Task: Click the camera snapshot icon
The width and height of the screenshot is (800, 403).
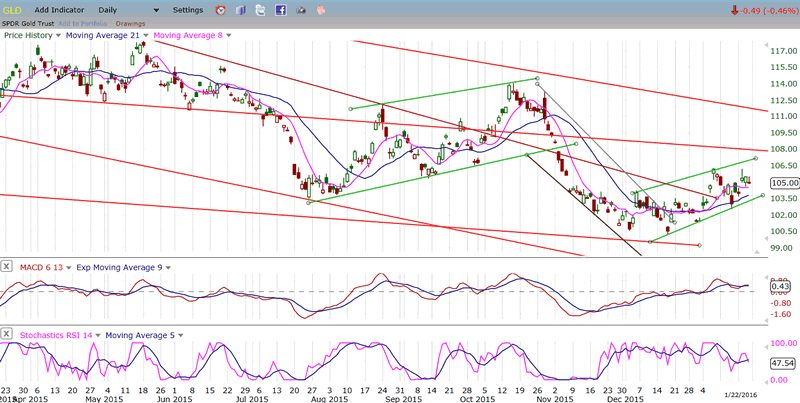Action: pyautogui.click(x=302, y=10)
